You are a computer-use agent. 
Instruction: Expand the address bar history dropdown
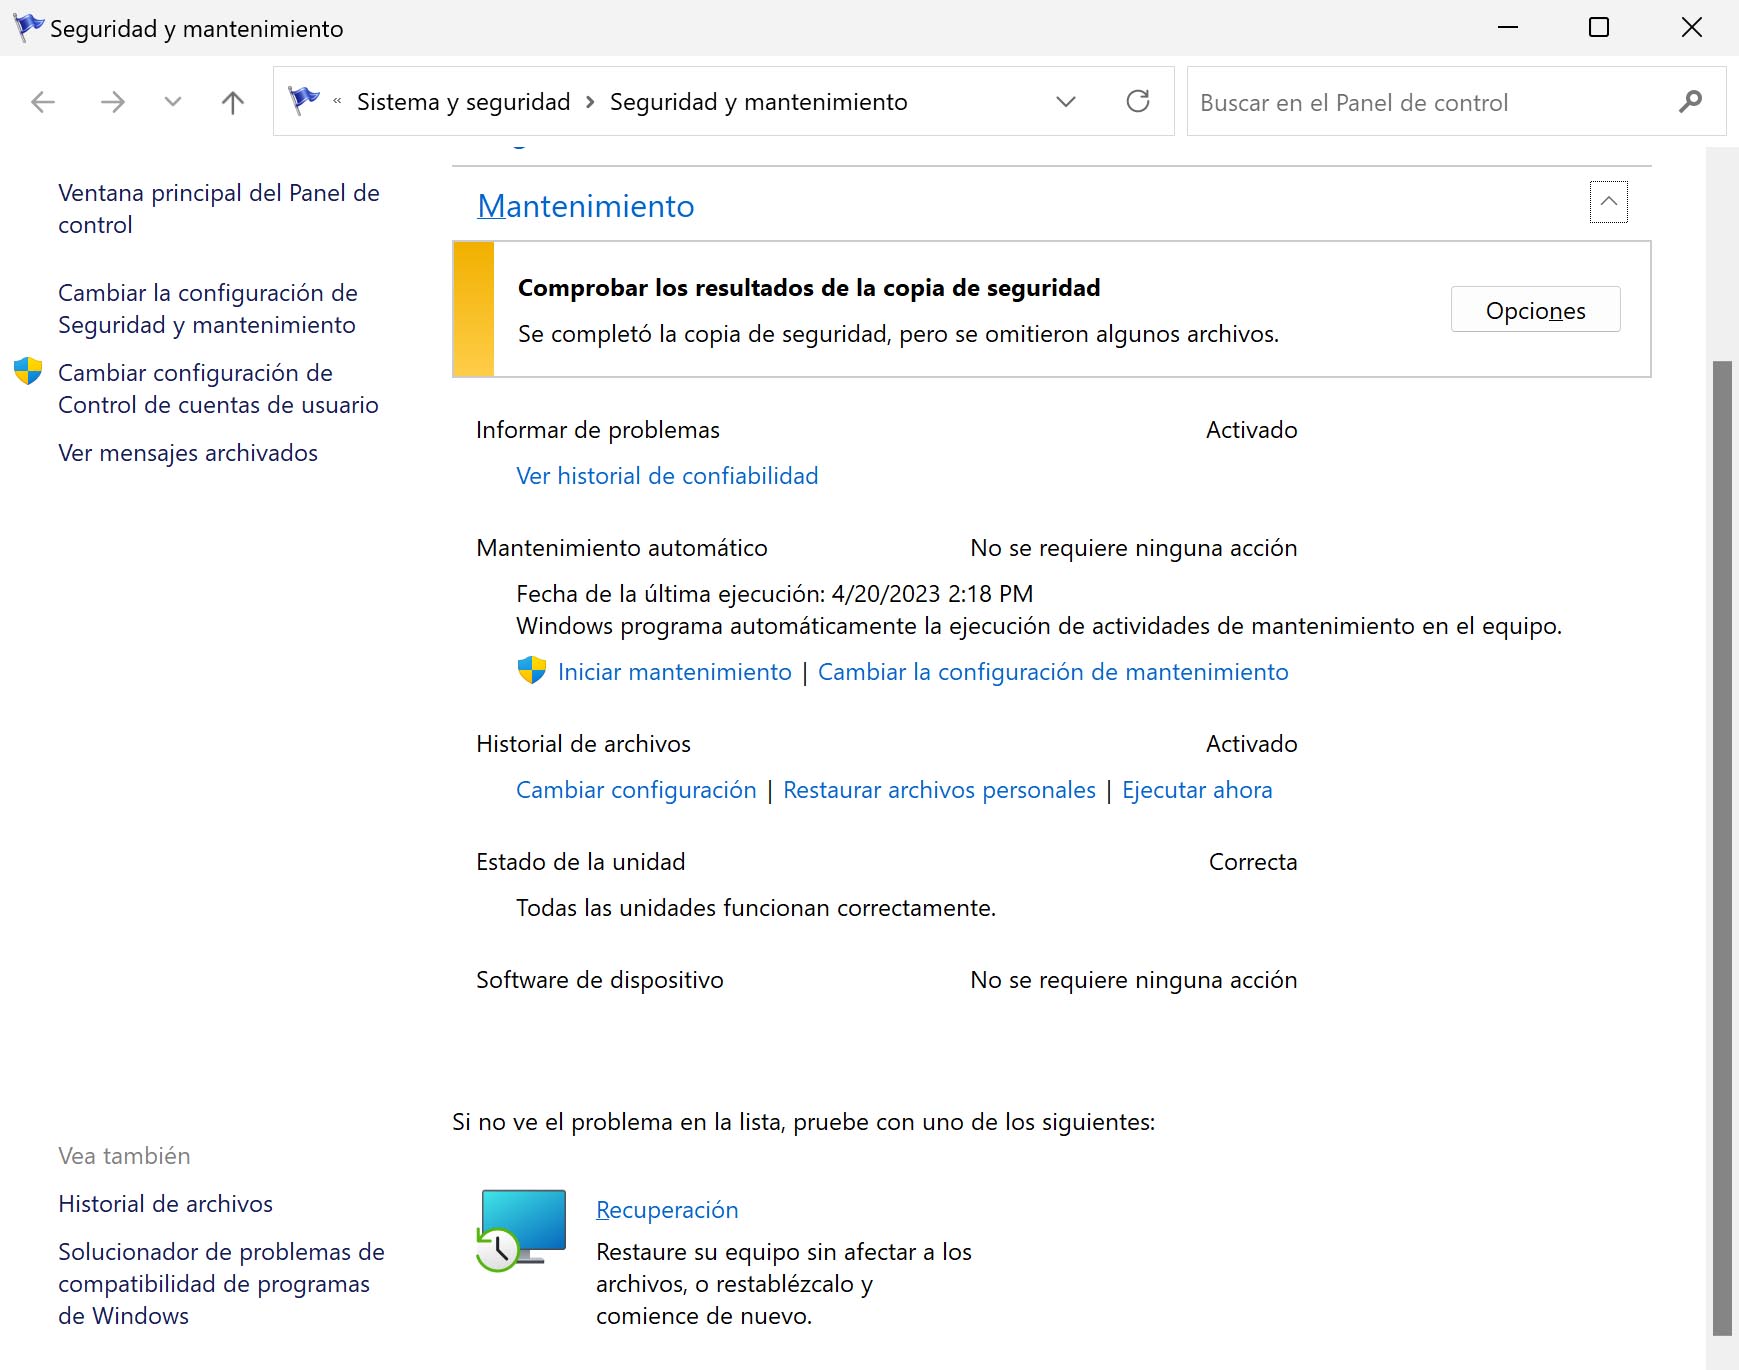click(1066, 102)
